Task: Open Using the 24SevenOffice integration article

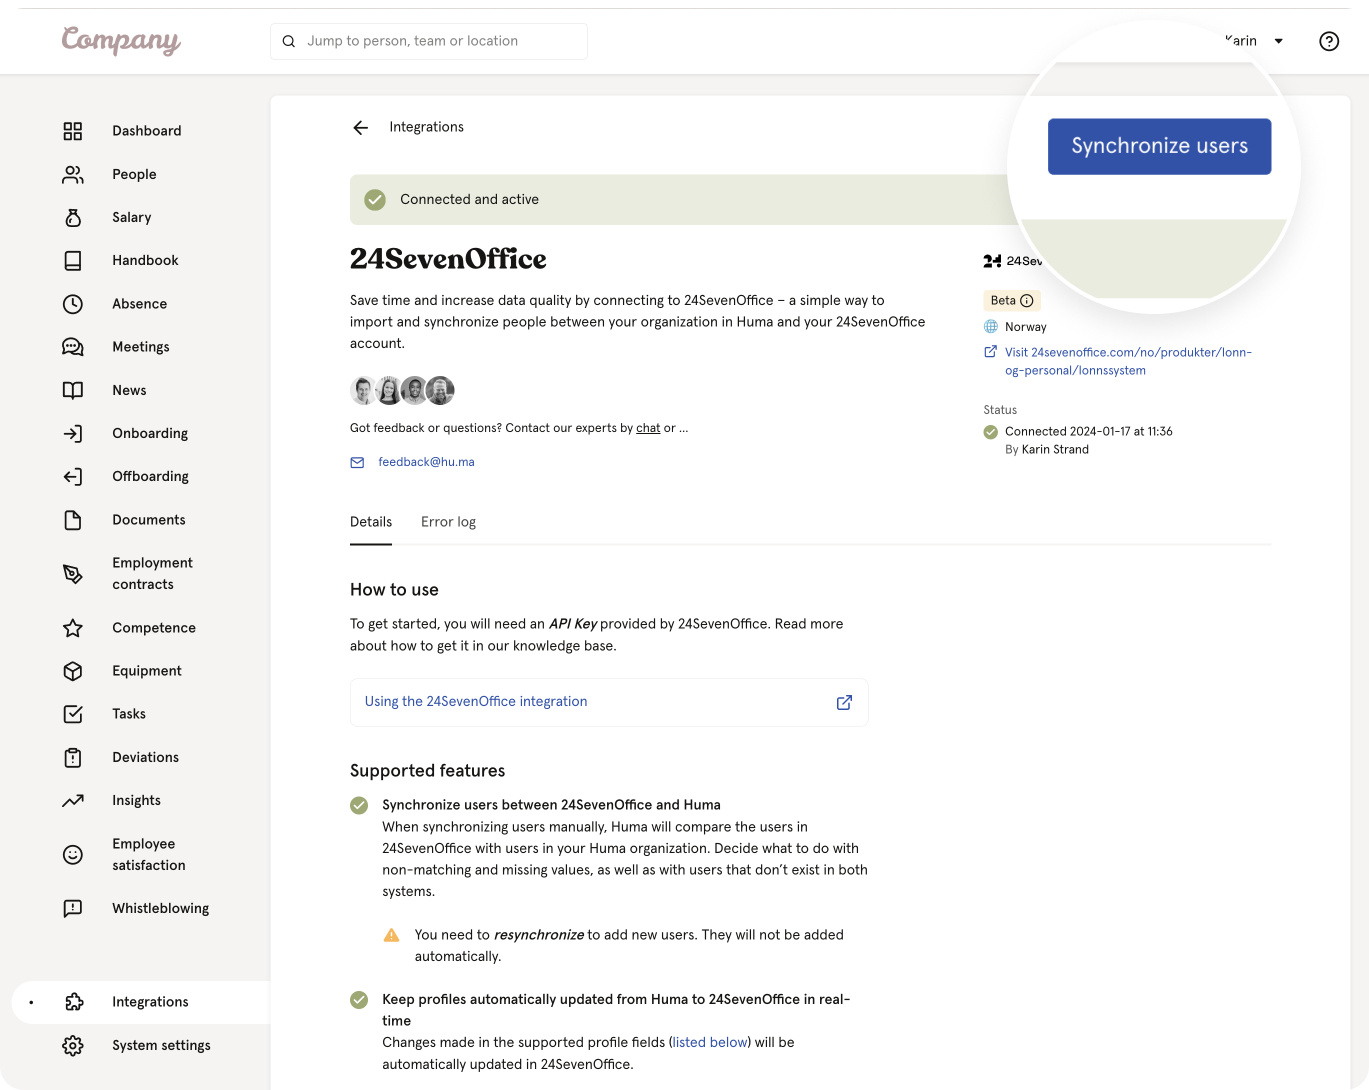Action: (609, 702)
